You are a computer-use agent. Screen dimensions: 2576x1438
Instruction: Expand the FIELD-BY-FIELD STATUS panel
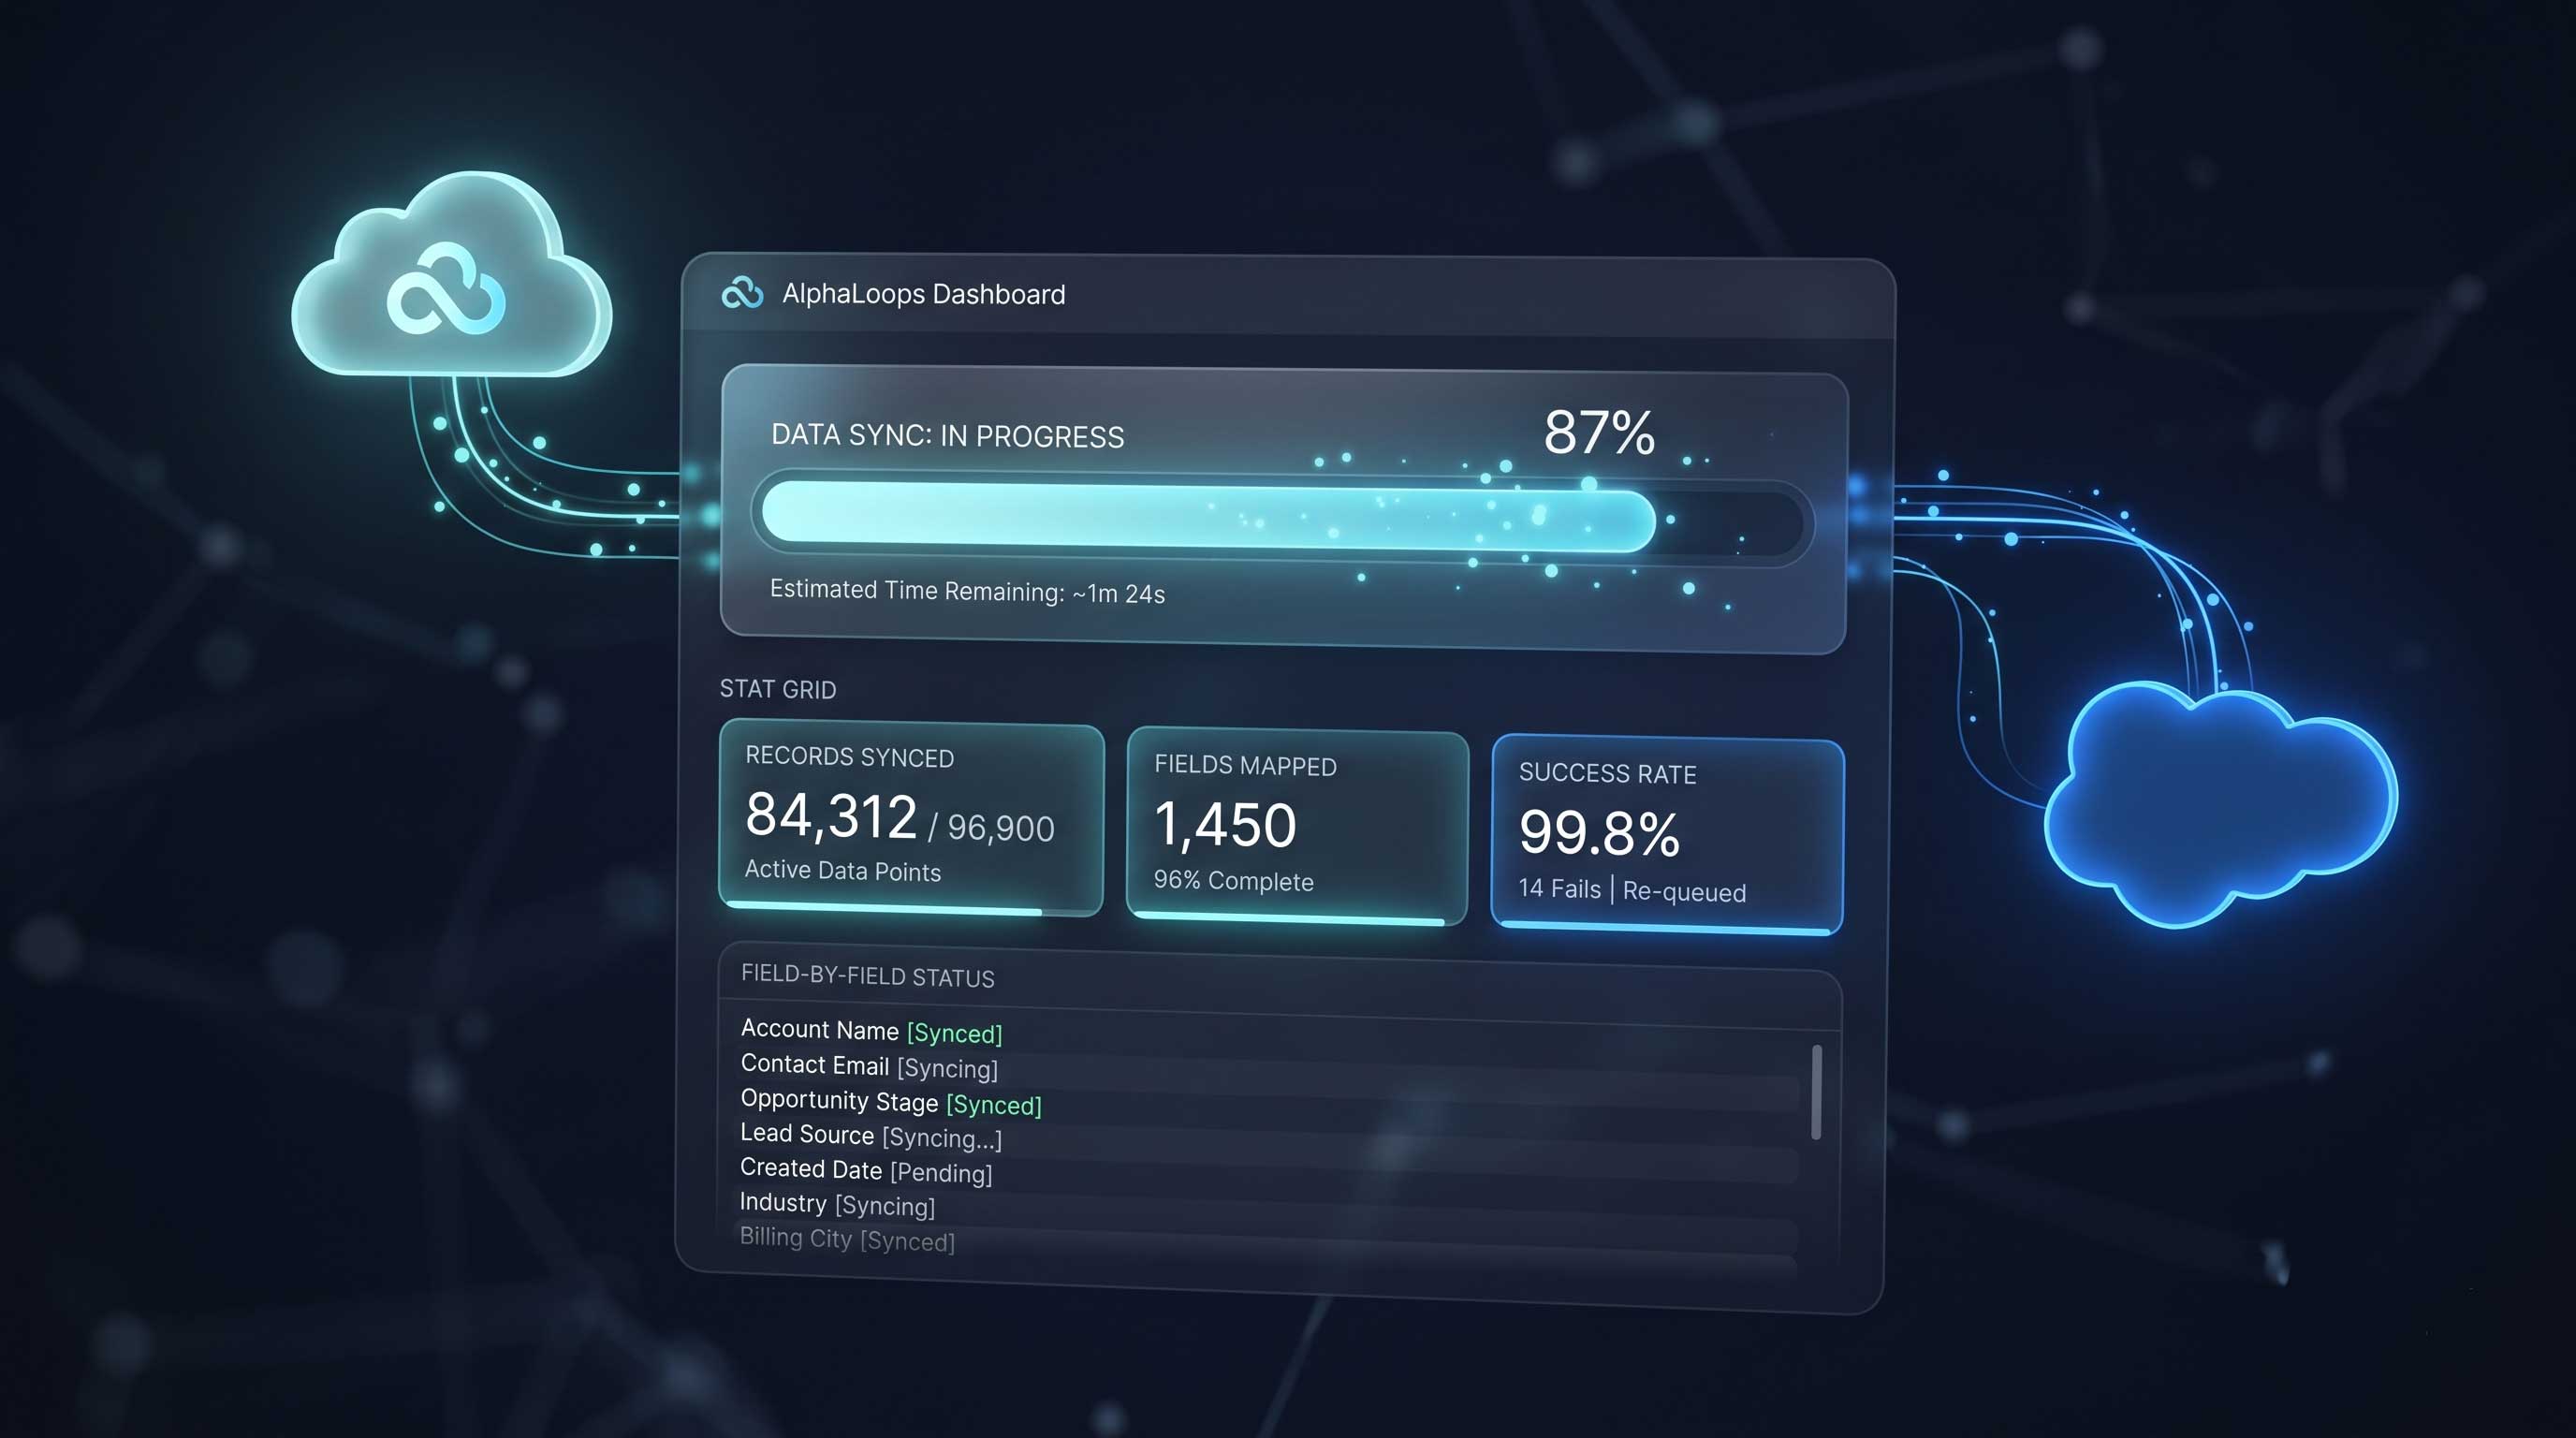867,977
